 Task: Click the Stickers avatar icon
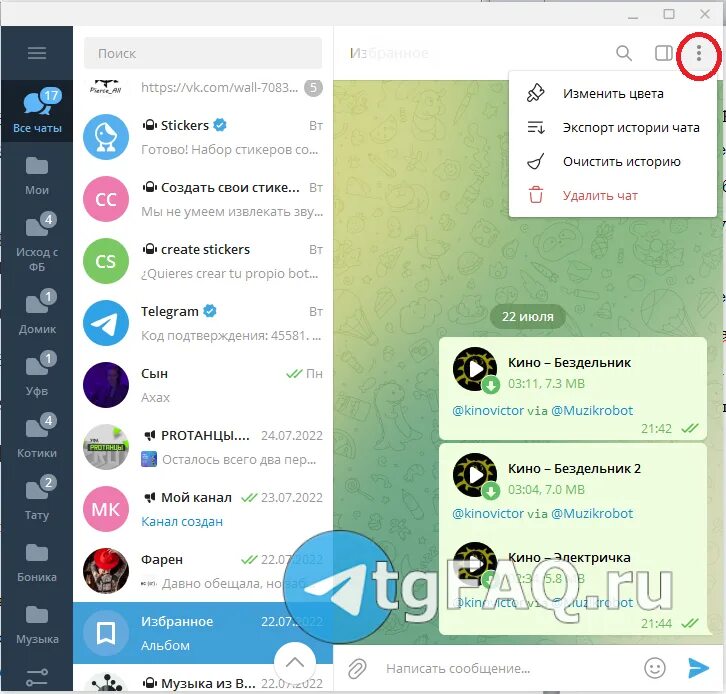(x=106, y=137)
